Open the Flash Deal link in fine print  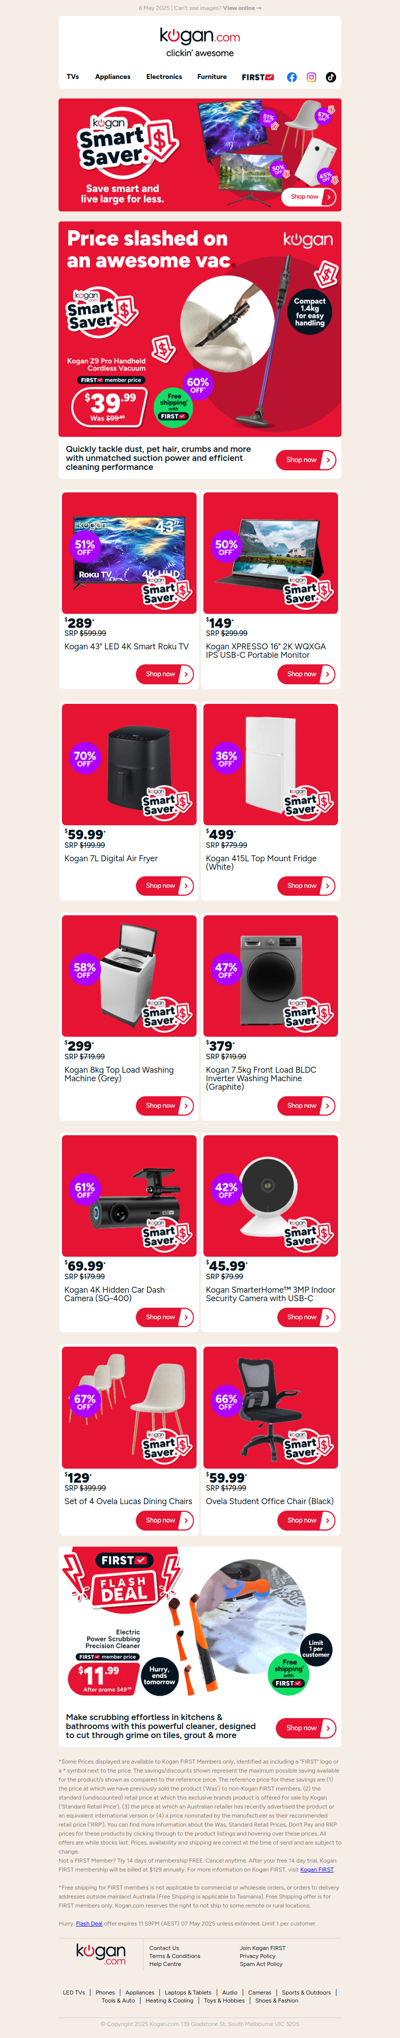click(x=89, y=1923)
